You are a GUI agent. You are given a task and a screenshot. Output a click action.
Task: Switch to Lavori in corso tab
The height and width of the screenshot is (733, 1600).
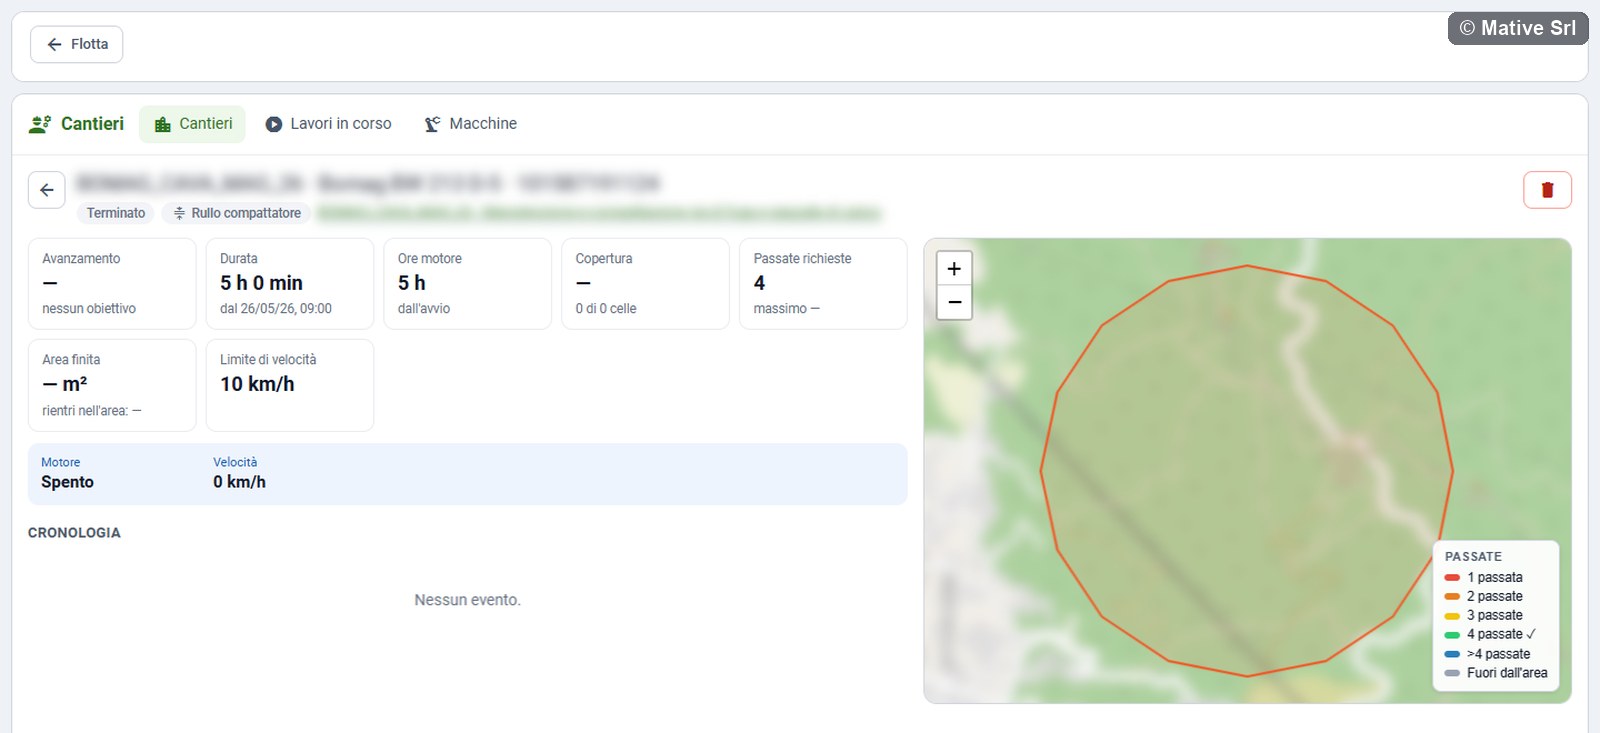tap(328, 124)
